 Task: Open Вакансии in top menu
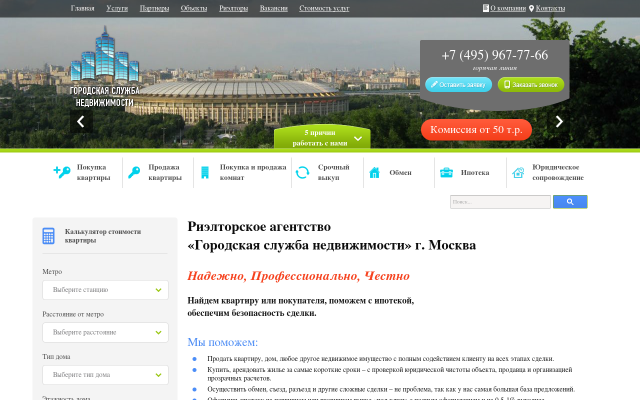(x=273, y=8)
